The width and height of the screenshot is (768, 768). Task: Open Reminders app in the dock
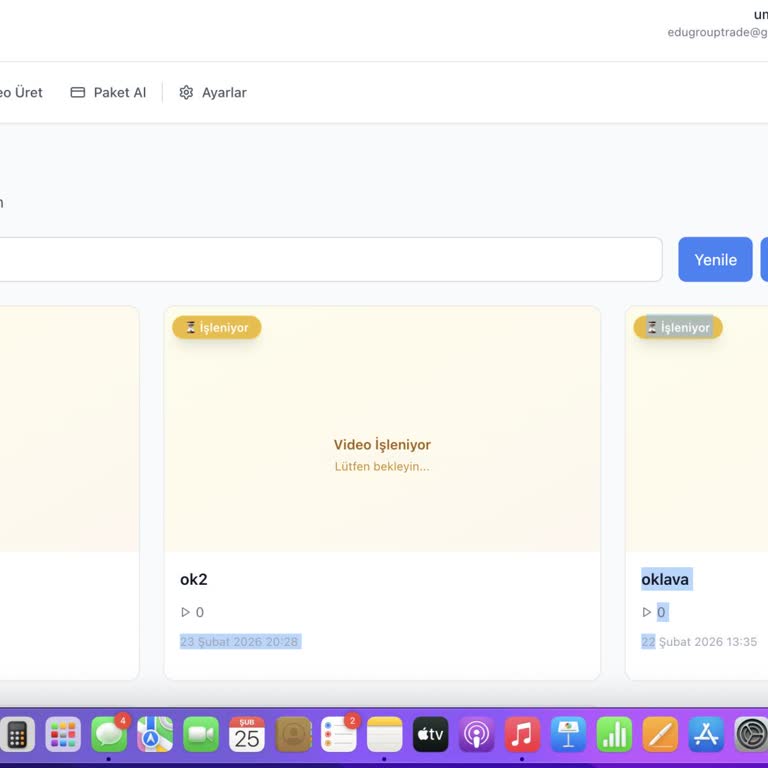[338, 734]
